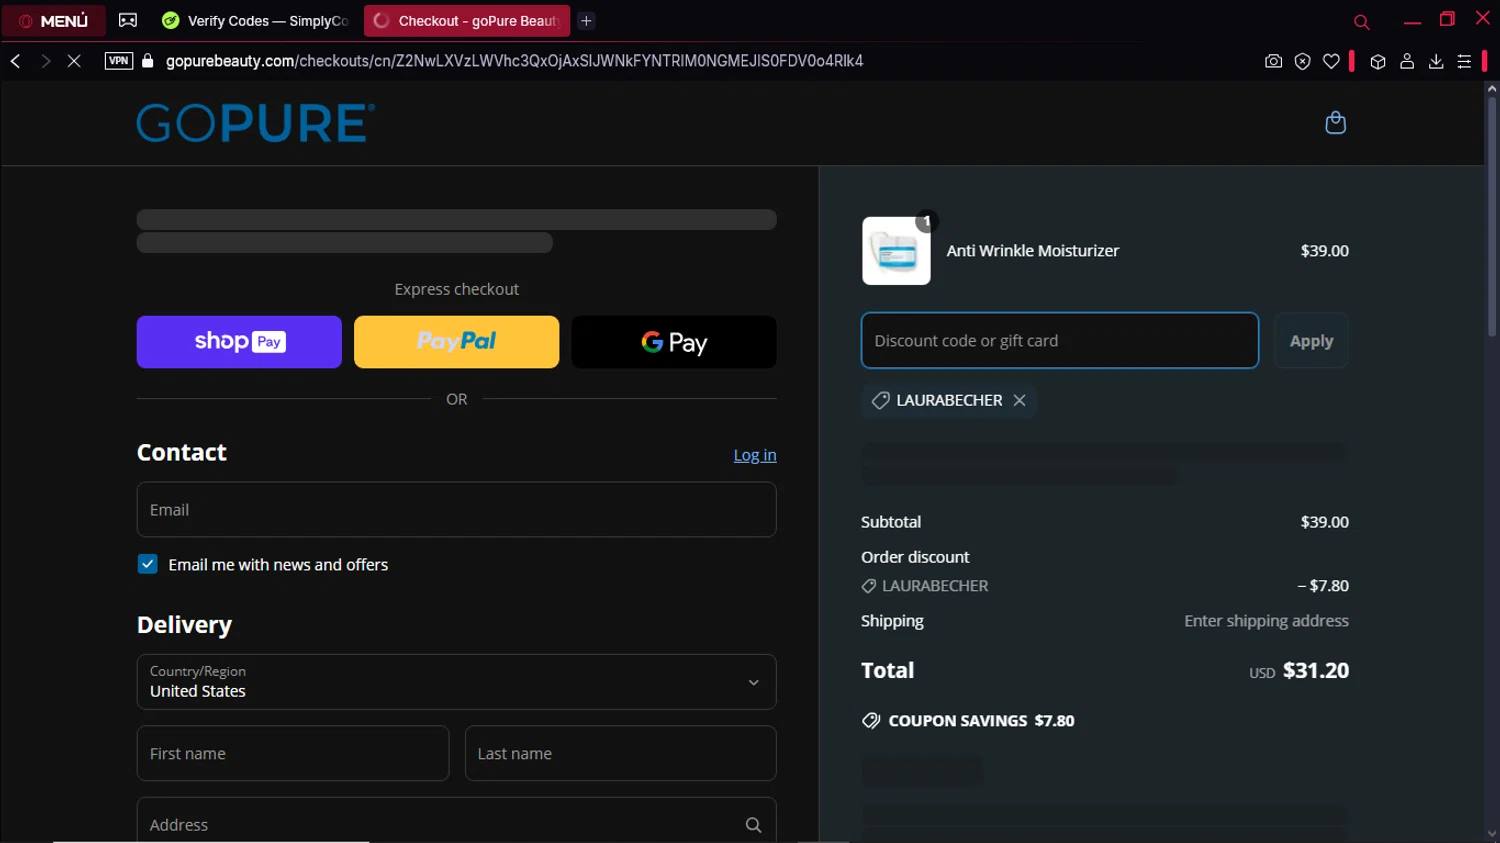Screen dimensions: 1500x843
Task: Take a snapshot with camera icon
Action: point(1273,61)
